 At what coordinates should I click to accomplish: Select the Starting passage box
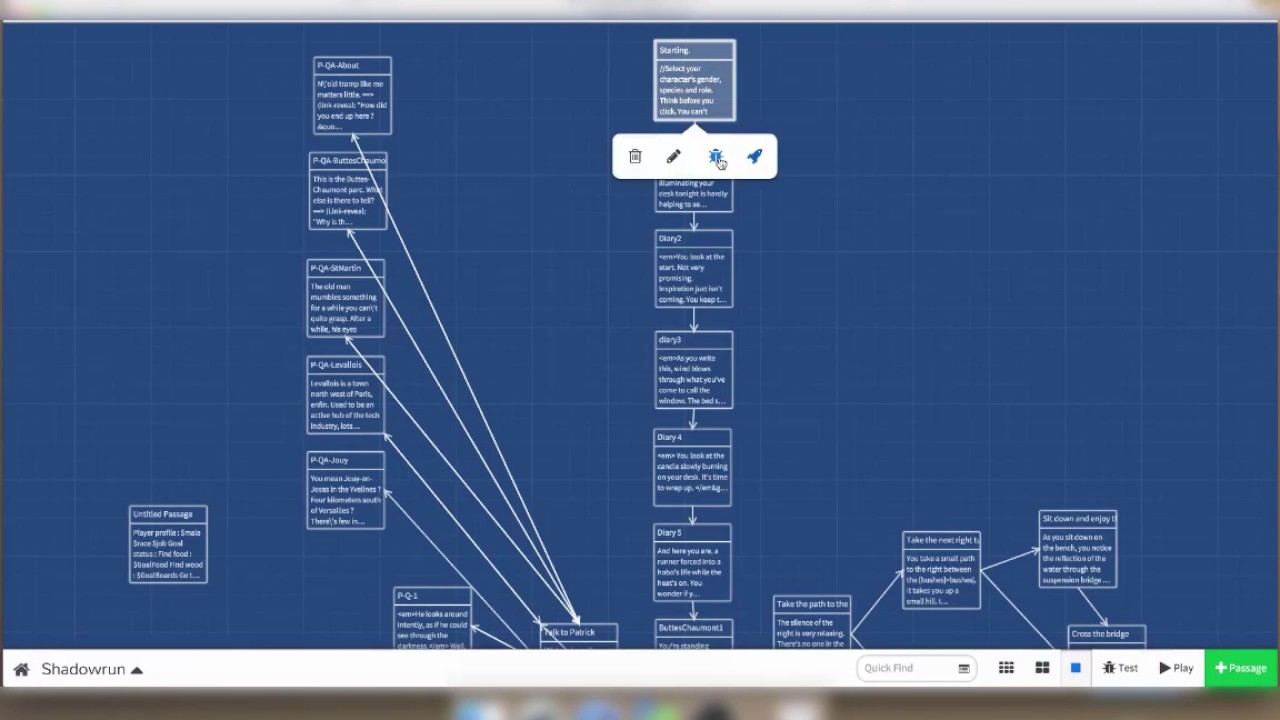pos(695,81)
